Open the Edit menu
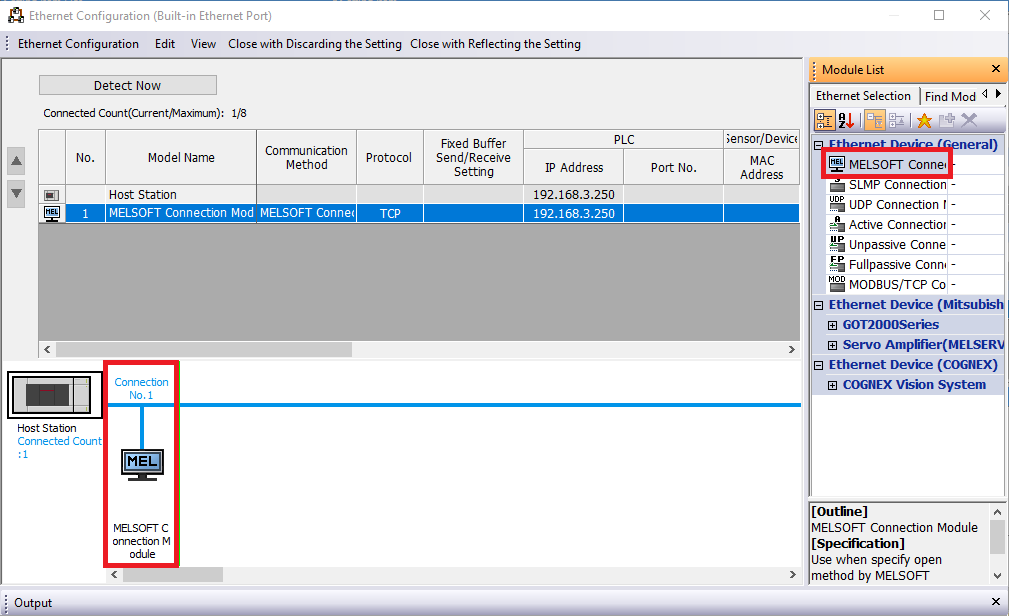The image size is (1009, 616). click(x=165, y=44)
